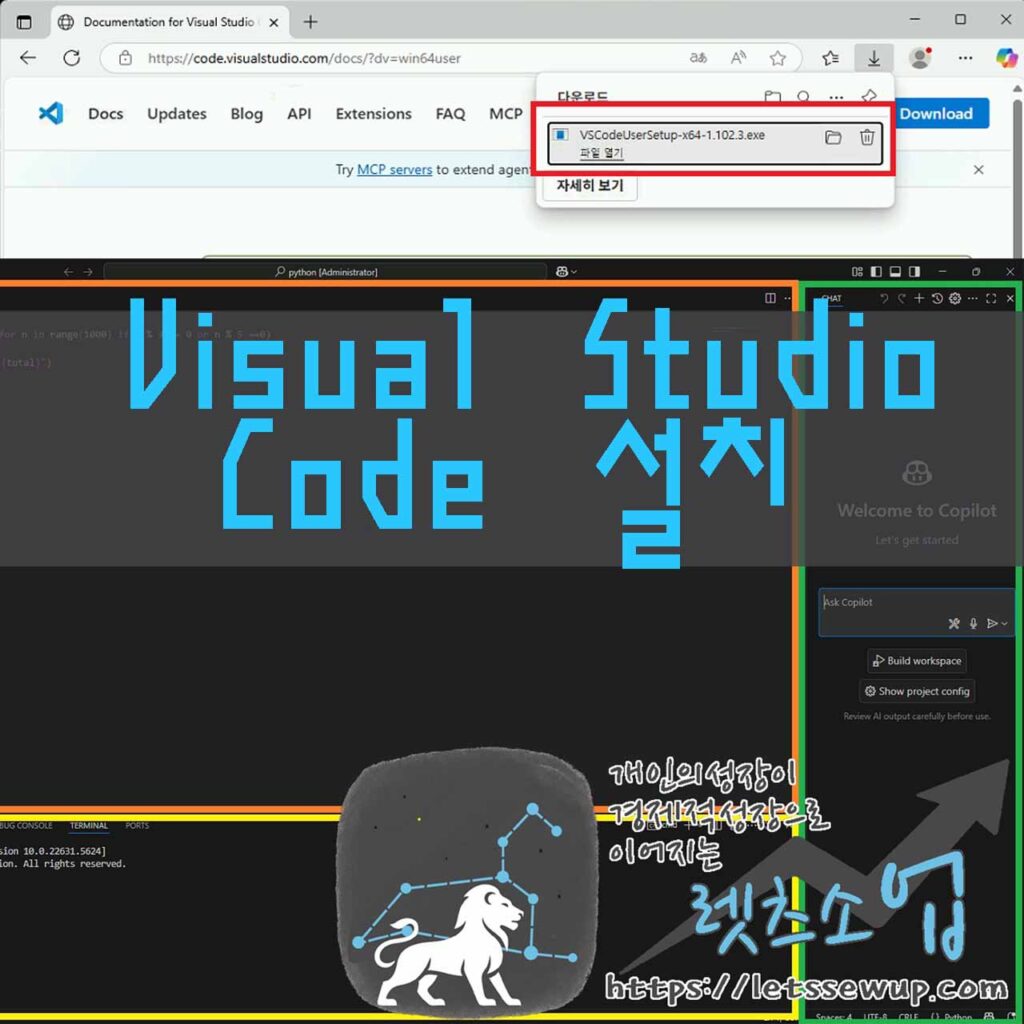Select the CHAT panel tab

(831, 298)
